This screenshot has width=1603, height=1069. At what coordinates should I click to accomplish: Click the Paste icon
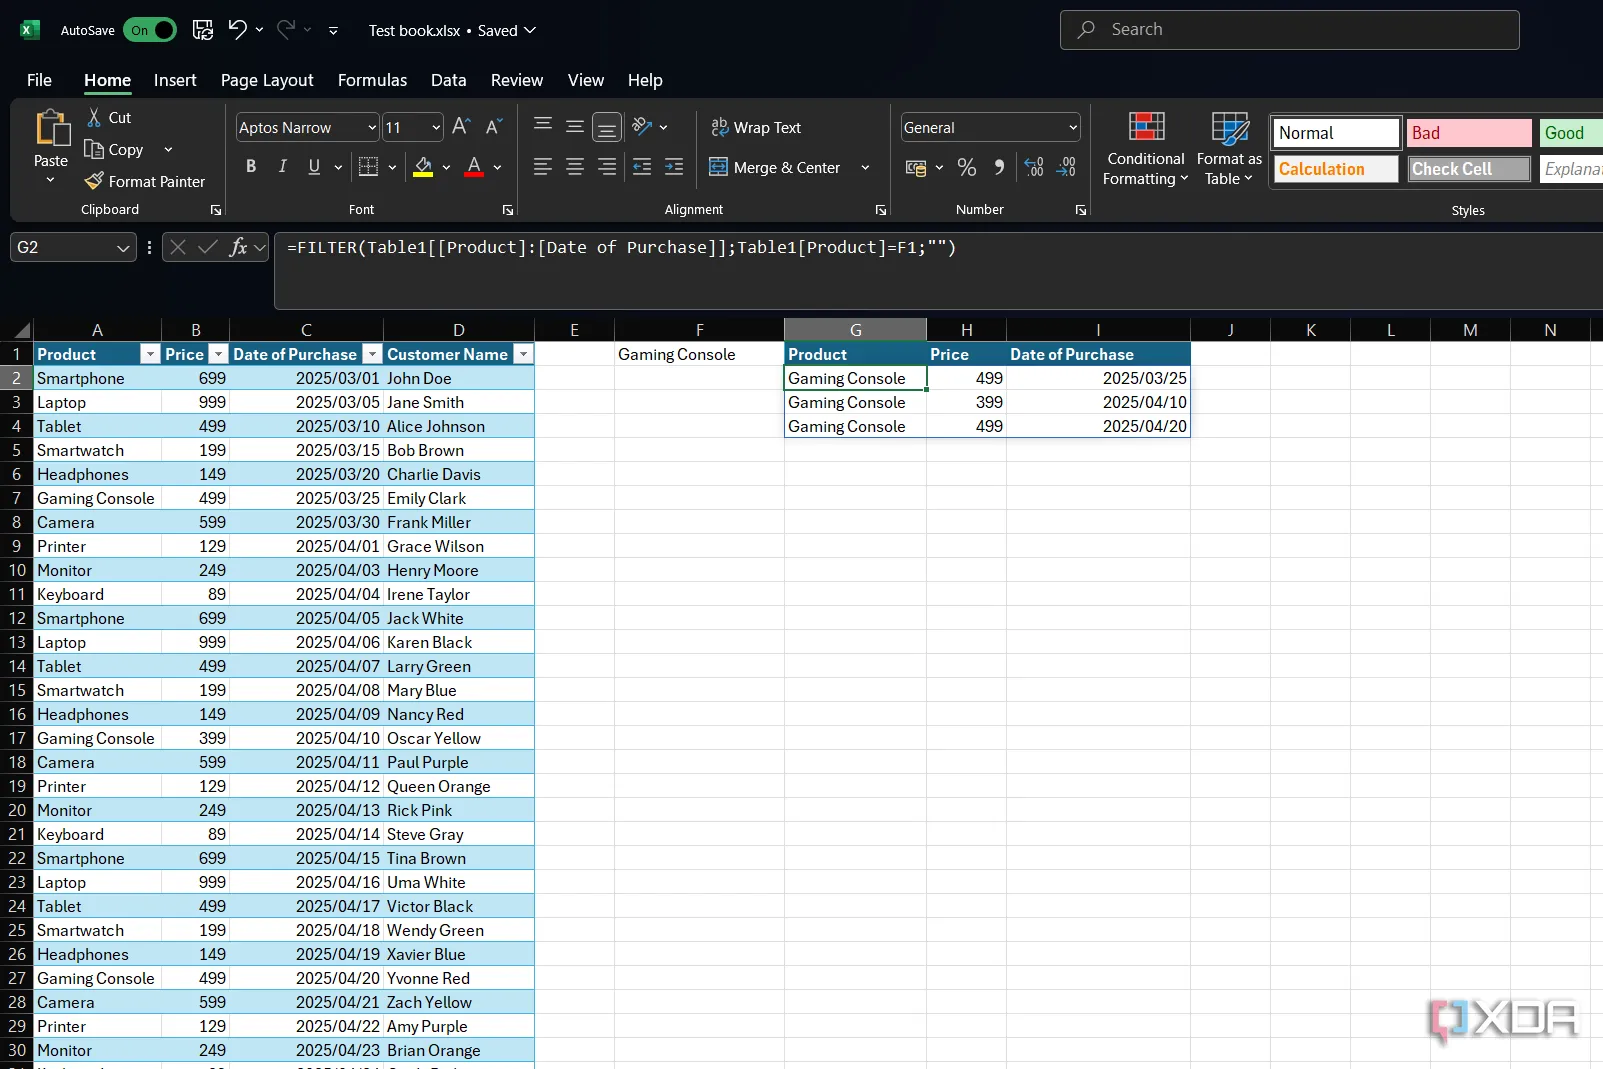pos(51,130)
